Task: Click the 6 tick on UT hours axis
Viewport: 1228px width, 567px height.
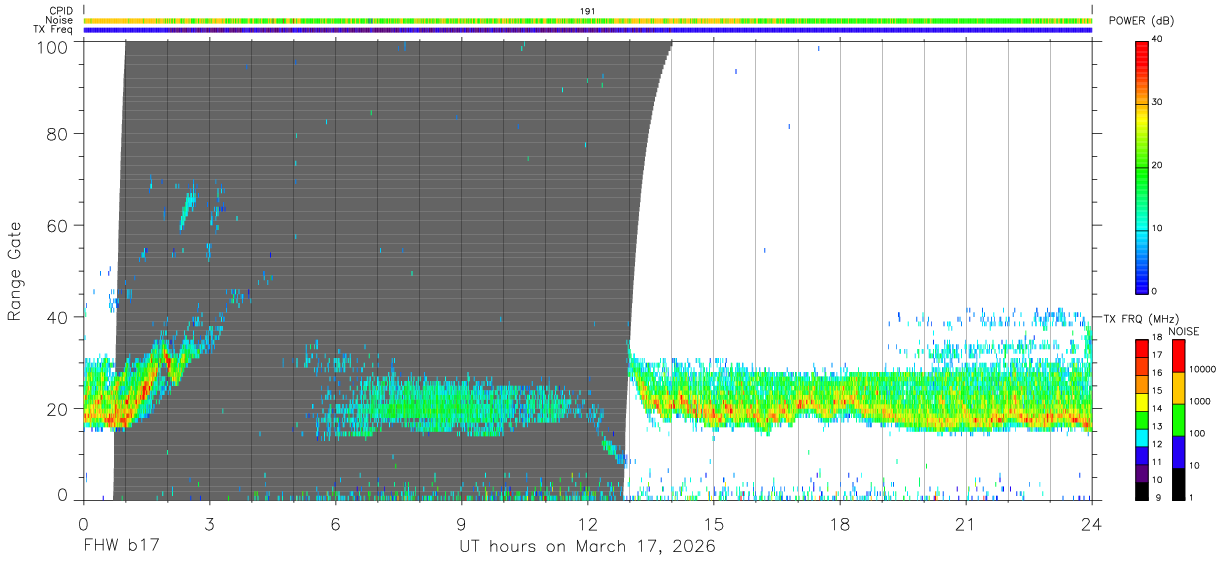Action: (335, 524)
